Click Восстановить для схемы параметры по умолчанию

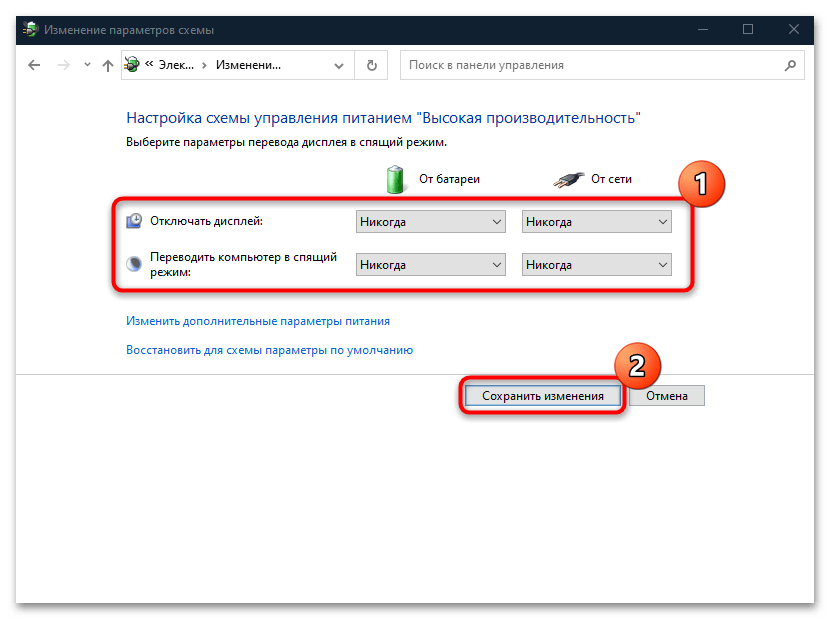pyautogui.click(x=269, y=351)
